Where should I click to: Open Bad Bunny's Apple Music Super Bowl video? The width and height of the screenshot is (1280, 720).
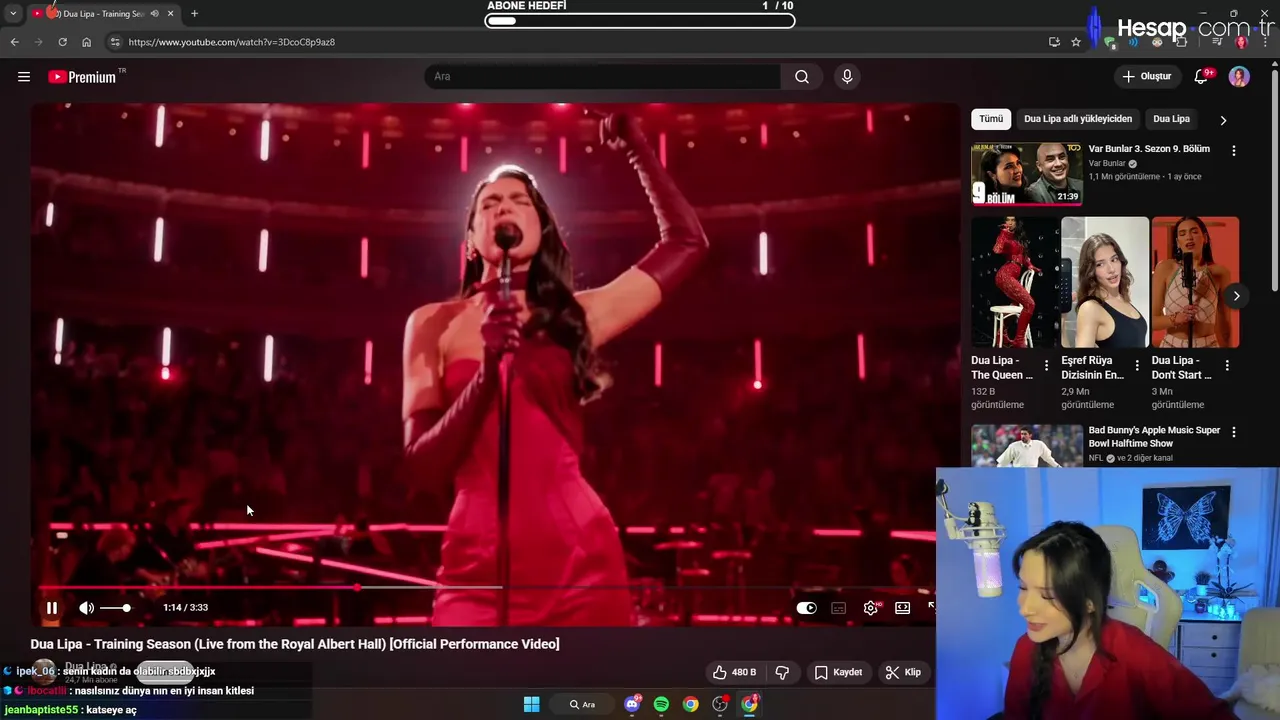coord(1154,437)
